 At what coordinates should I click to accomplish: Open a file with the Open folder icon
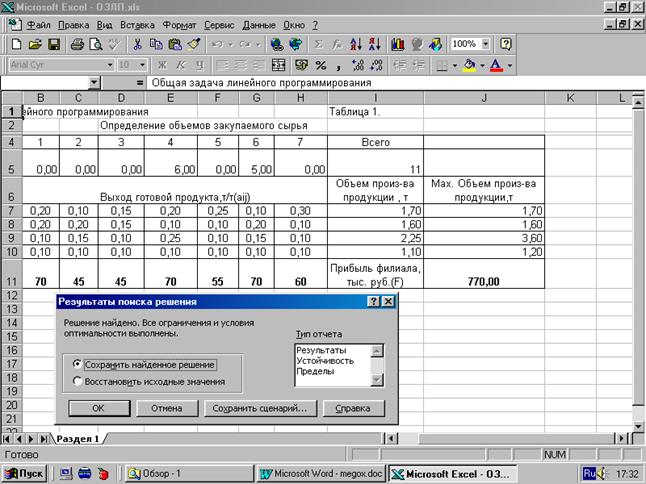(x=35, y=44)
